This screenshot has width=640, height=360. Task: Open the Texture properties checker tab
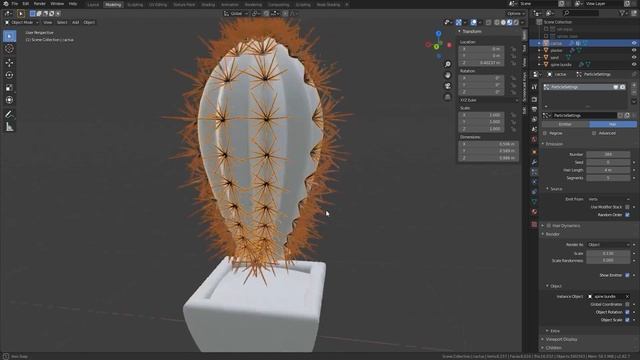coord(534,224)
